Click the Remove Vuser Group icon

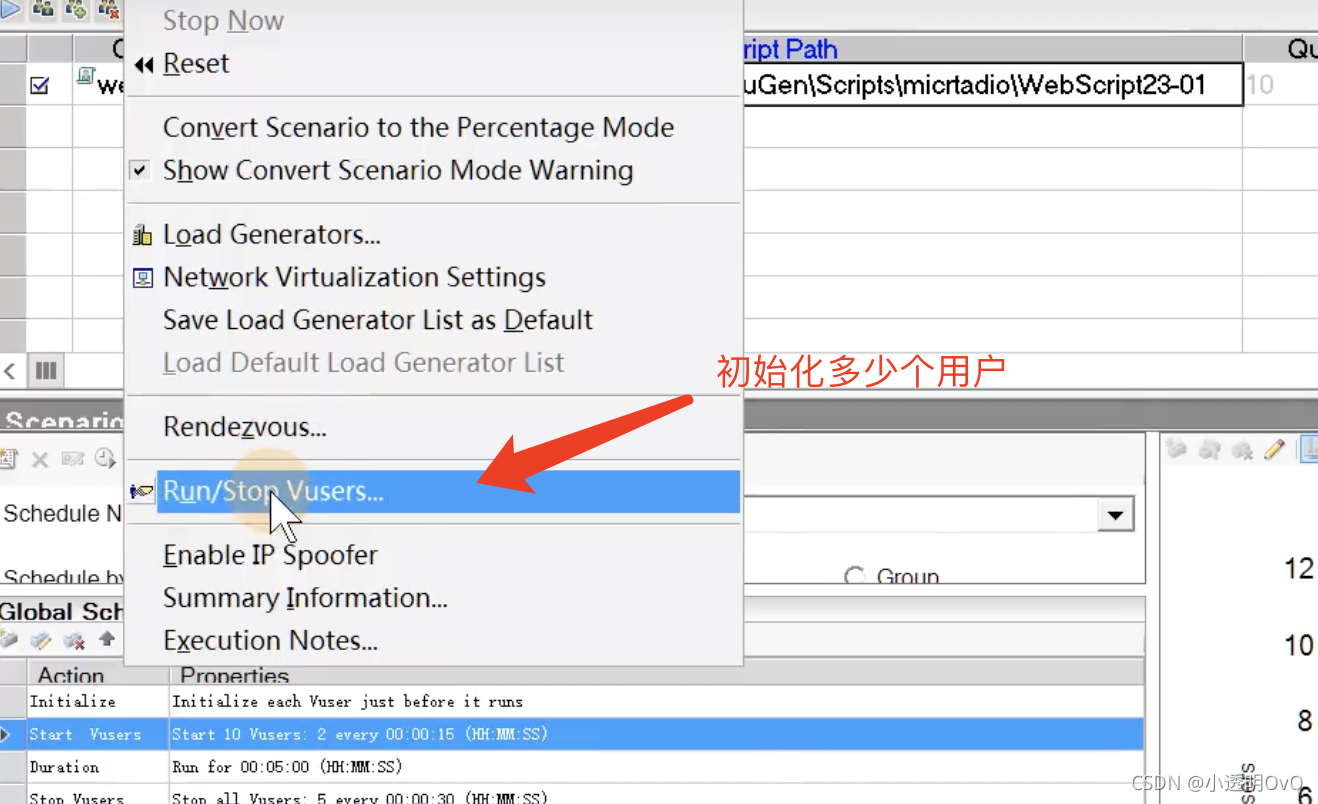pyautogui.click(x=108, y=10)
